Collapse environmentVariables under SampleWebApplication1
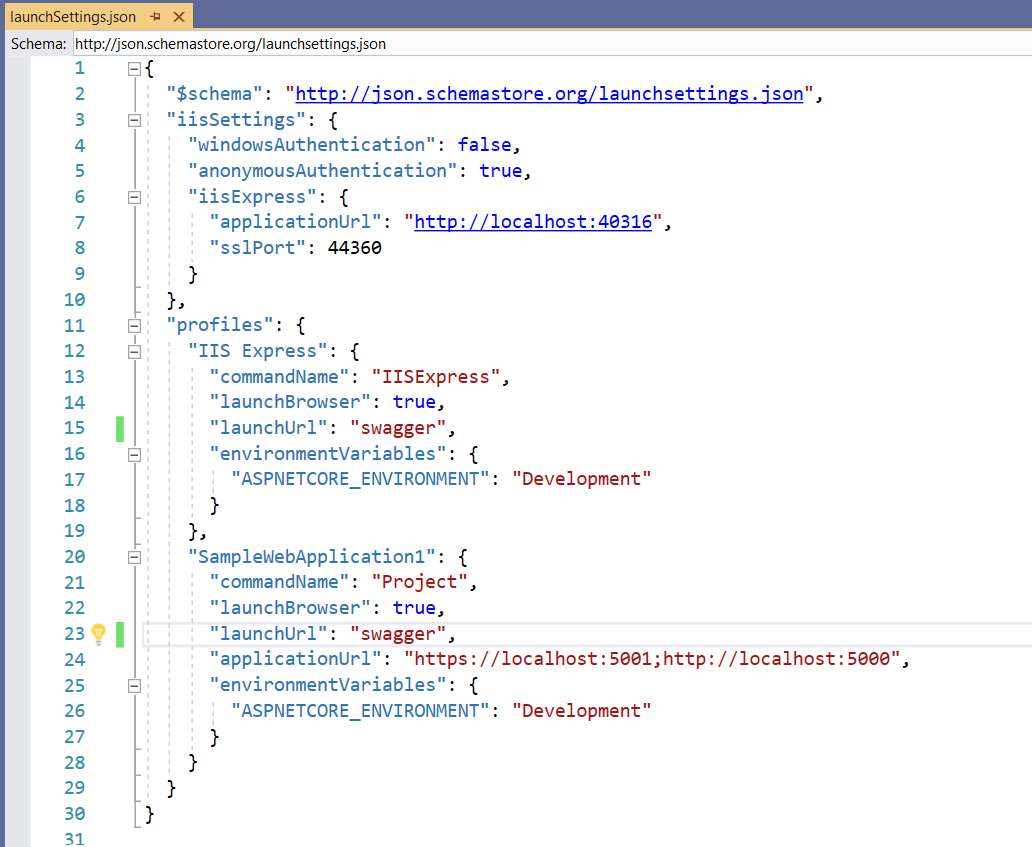 [134, 685]
